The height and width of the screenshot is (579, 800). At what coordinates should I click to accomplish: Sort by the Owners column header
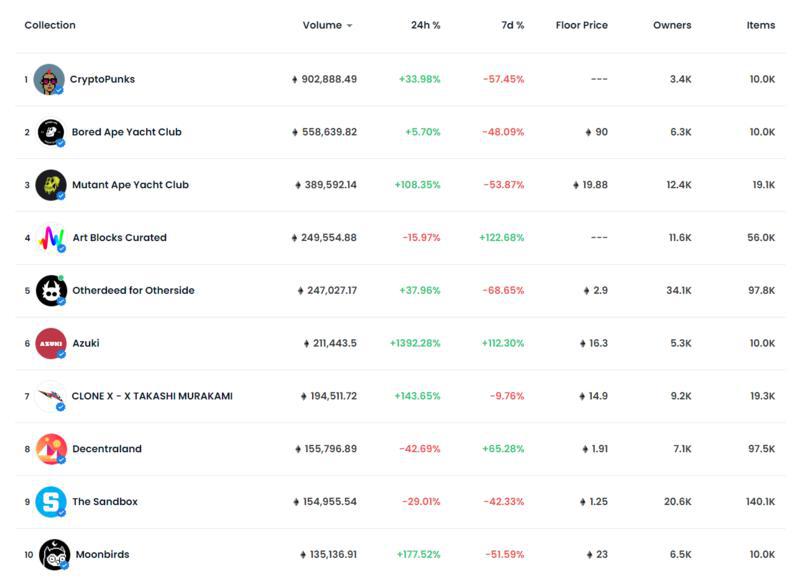[x=672, y=25]
